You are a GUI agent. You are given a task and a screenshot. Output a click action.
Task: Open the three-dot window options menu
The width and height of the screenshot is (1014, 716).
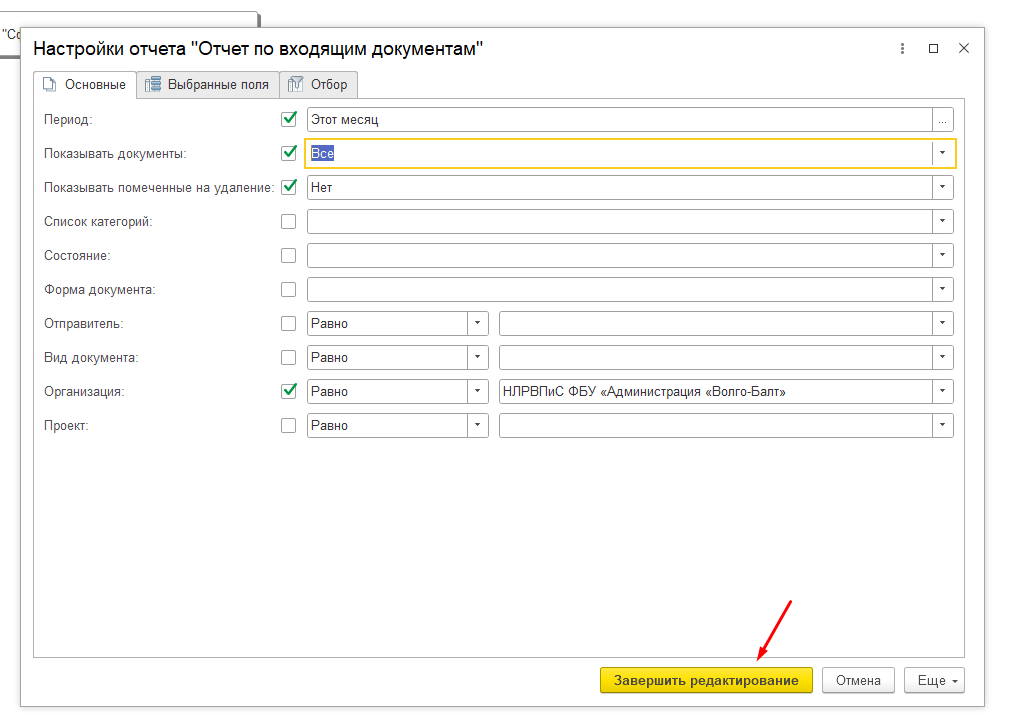tap(902, 48)
